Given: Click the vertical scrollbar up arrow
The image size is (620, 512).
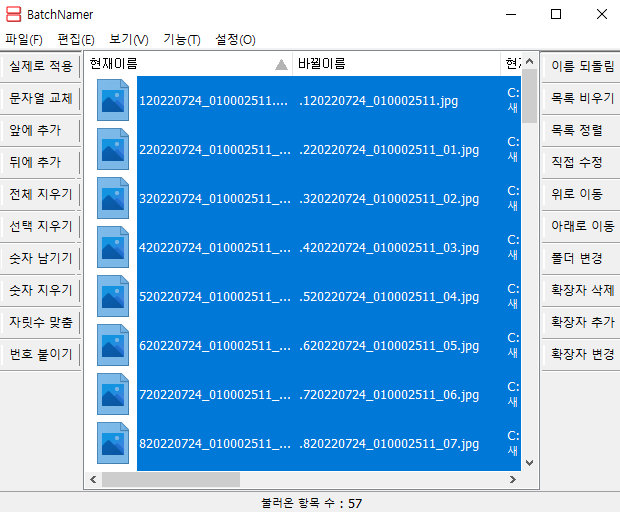Looking at the screenshot, I should pyautogui.click(x=529, y=61).
